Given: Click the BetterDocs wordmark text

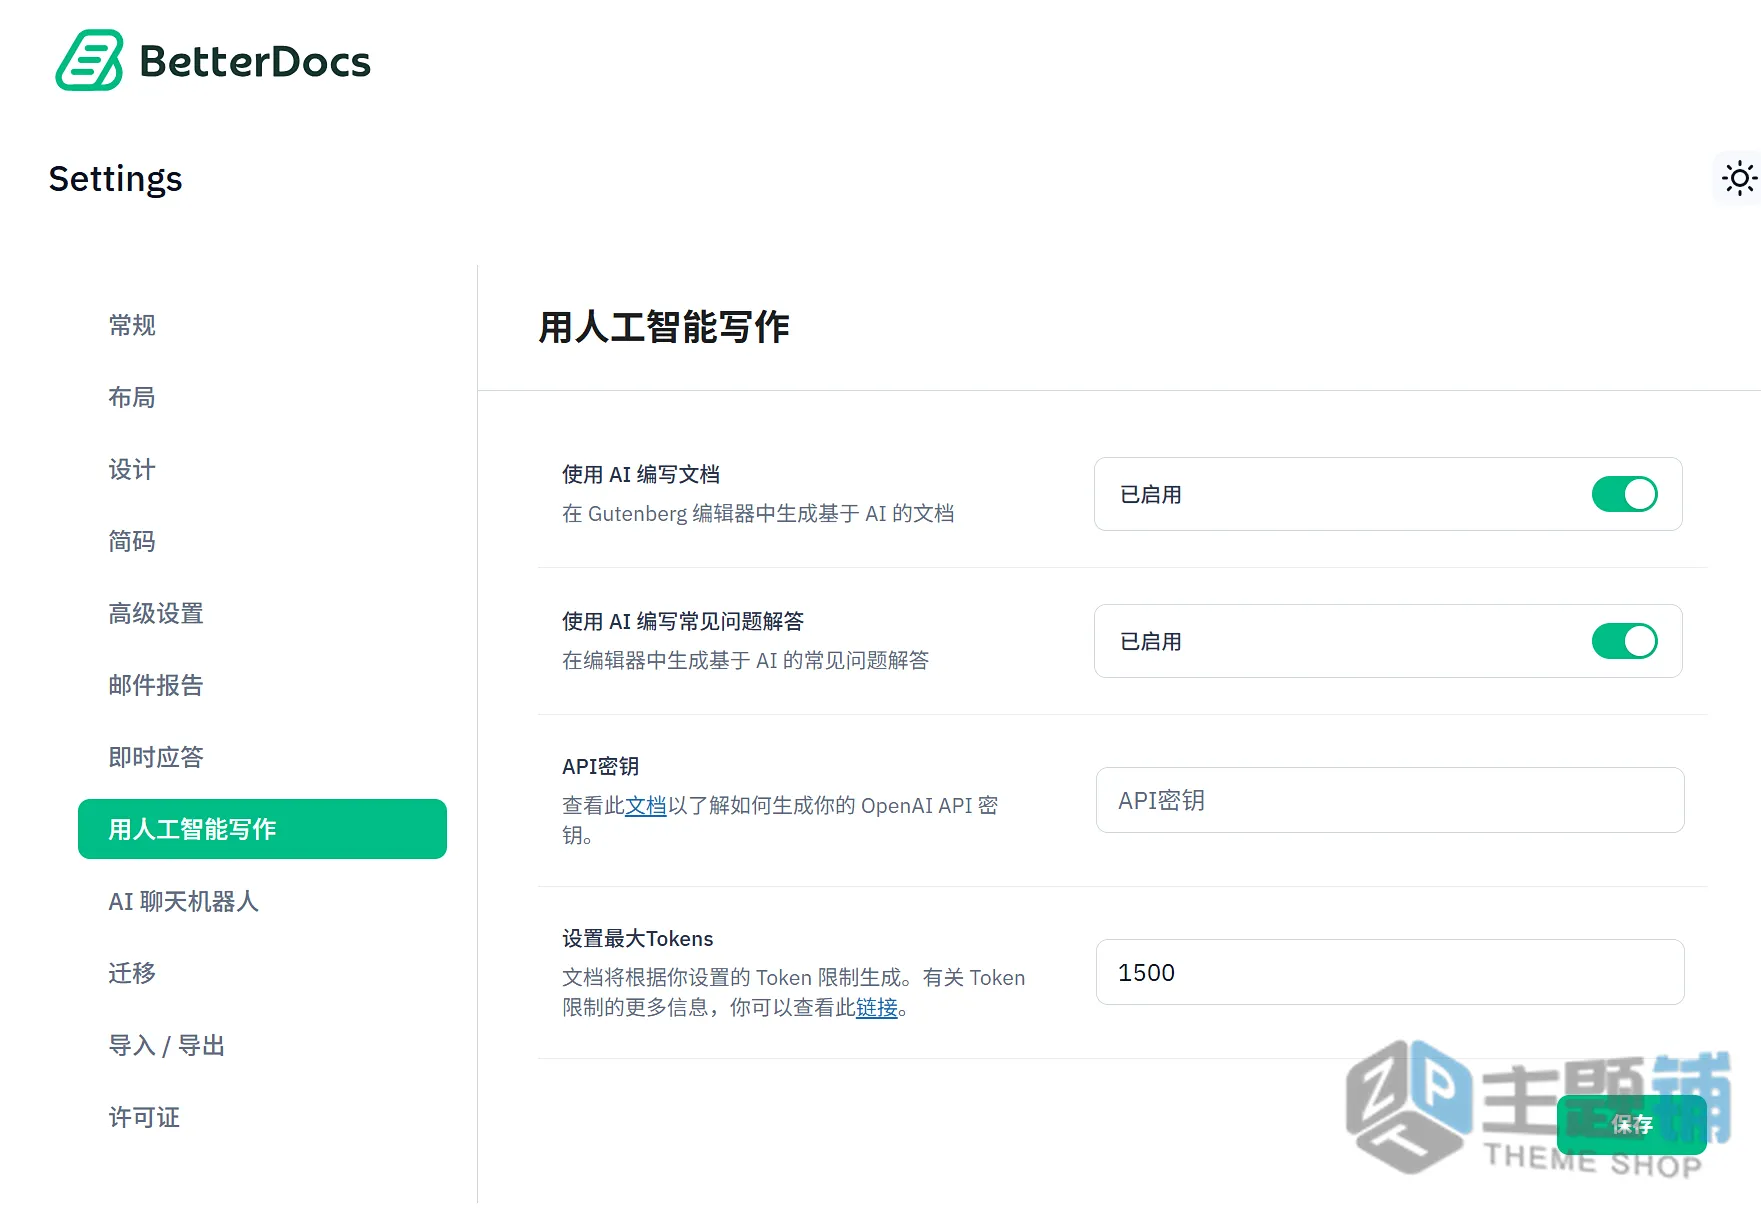Looking at the screenshot, I should tap(255, 61).
